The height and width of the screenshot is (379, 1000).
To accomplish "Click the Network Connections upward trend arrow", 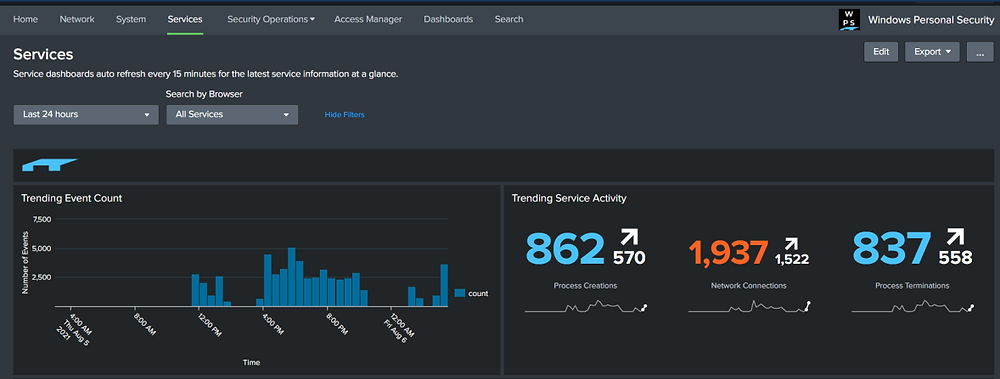I will 791,244.
